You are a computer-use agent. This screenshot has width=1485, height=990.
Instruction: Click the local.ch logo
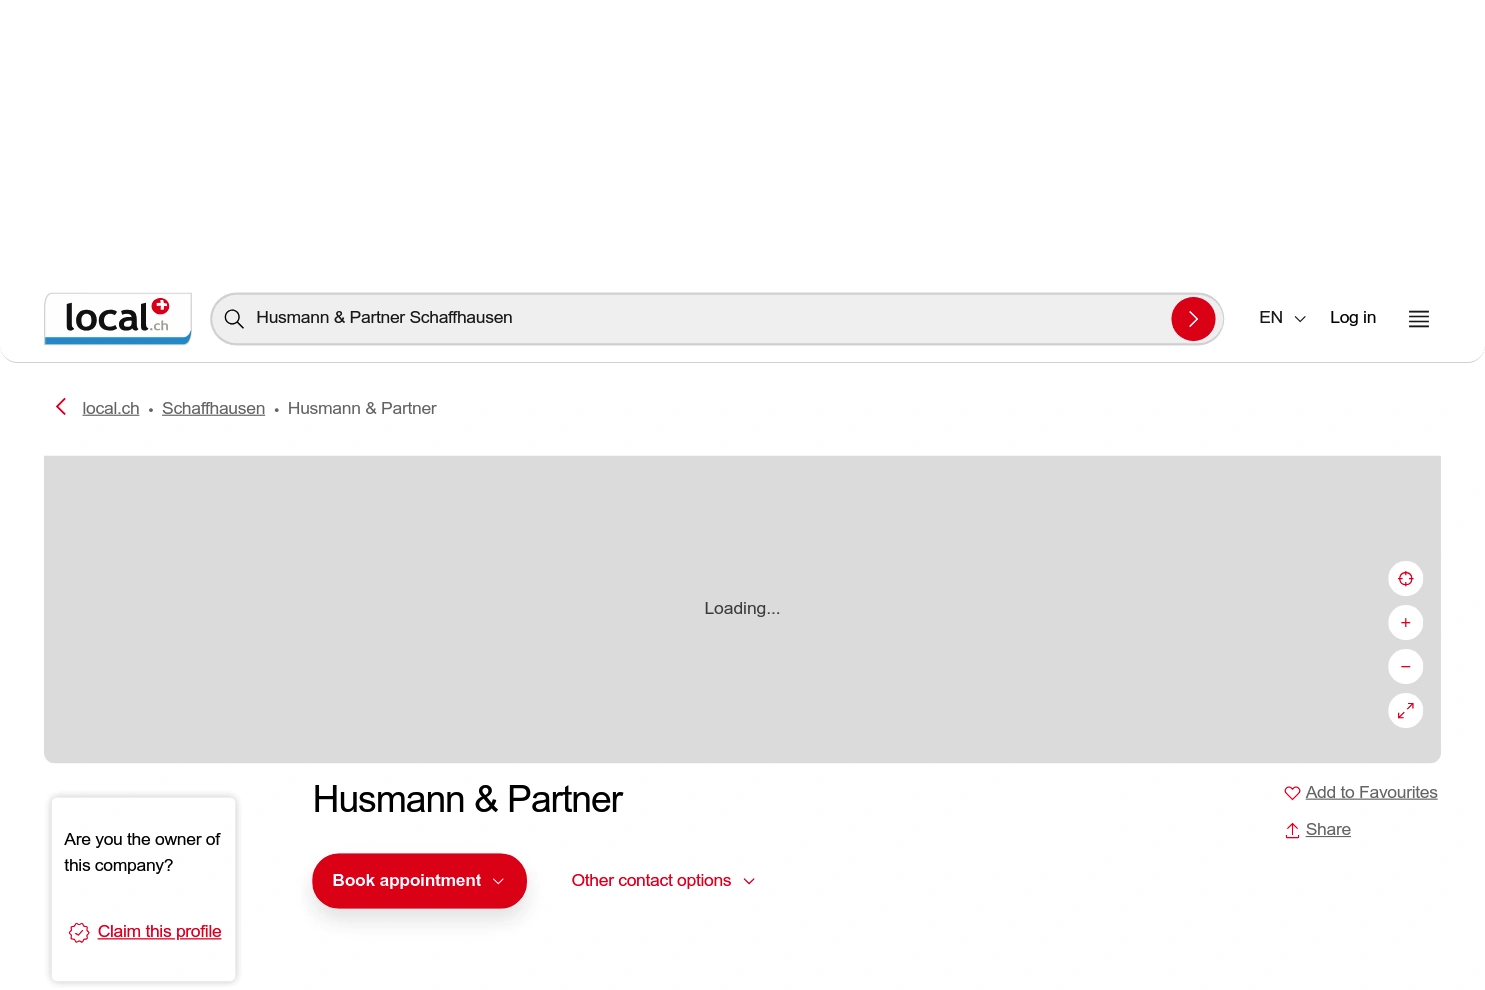(117, 318)
